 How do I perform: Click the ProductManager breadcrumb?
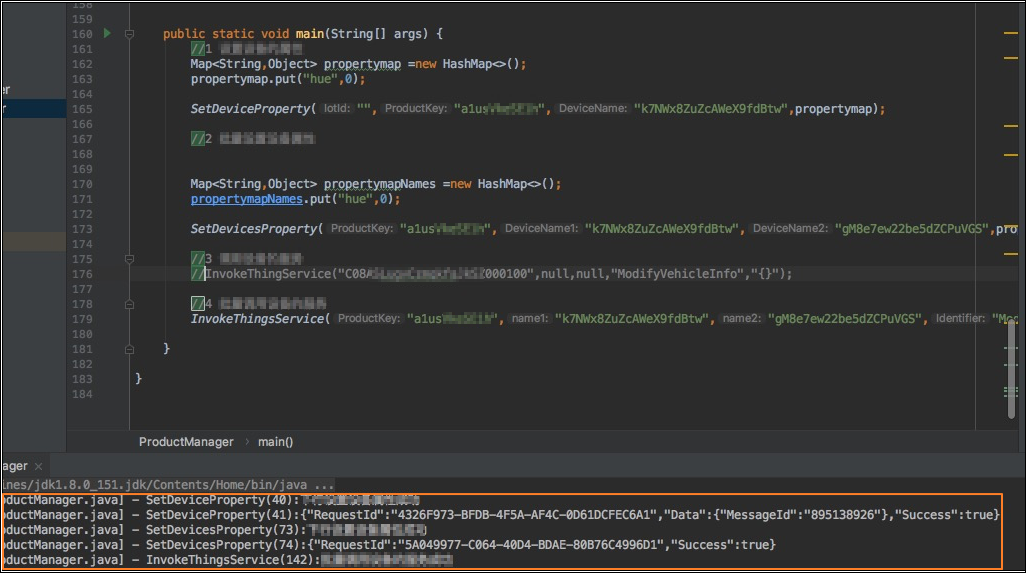[x=185, y=441]
